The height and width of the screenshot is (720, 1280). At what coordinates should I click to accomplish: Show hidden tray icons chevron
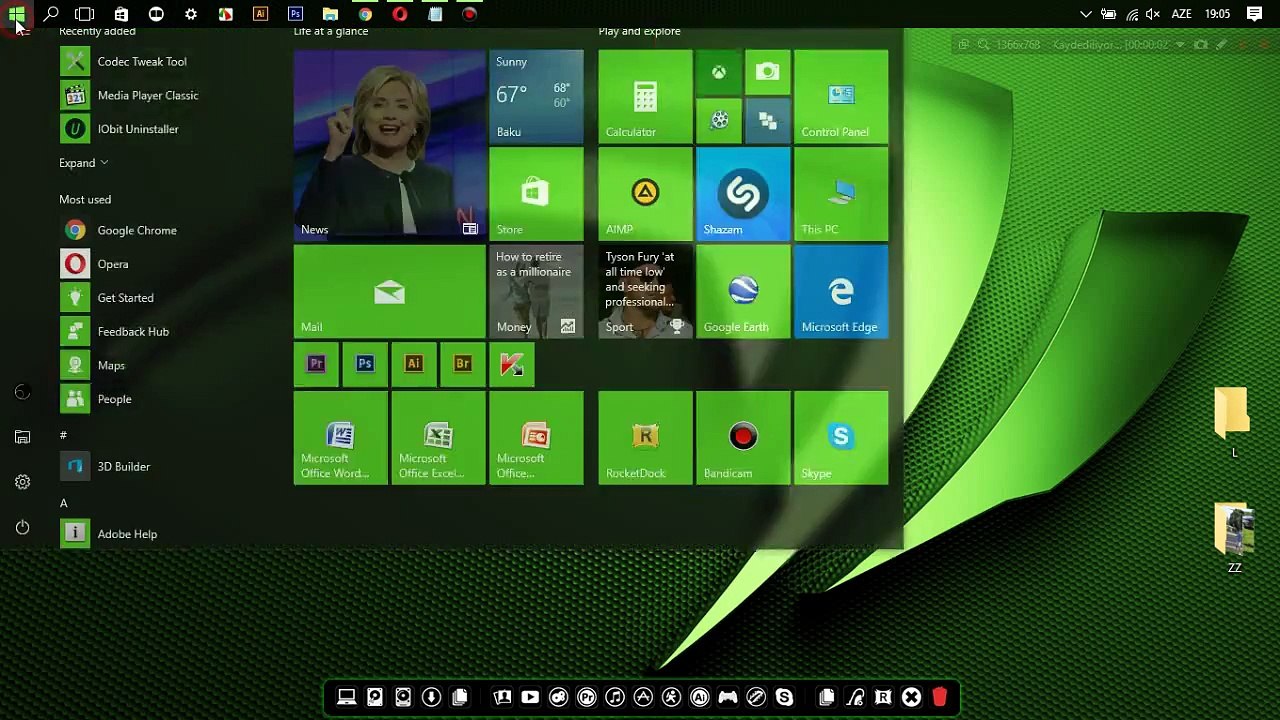(1086, 14)
